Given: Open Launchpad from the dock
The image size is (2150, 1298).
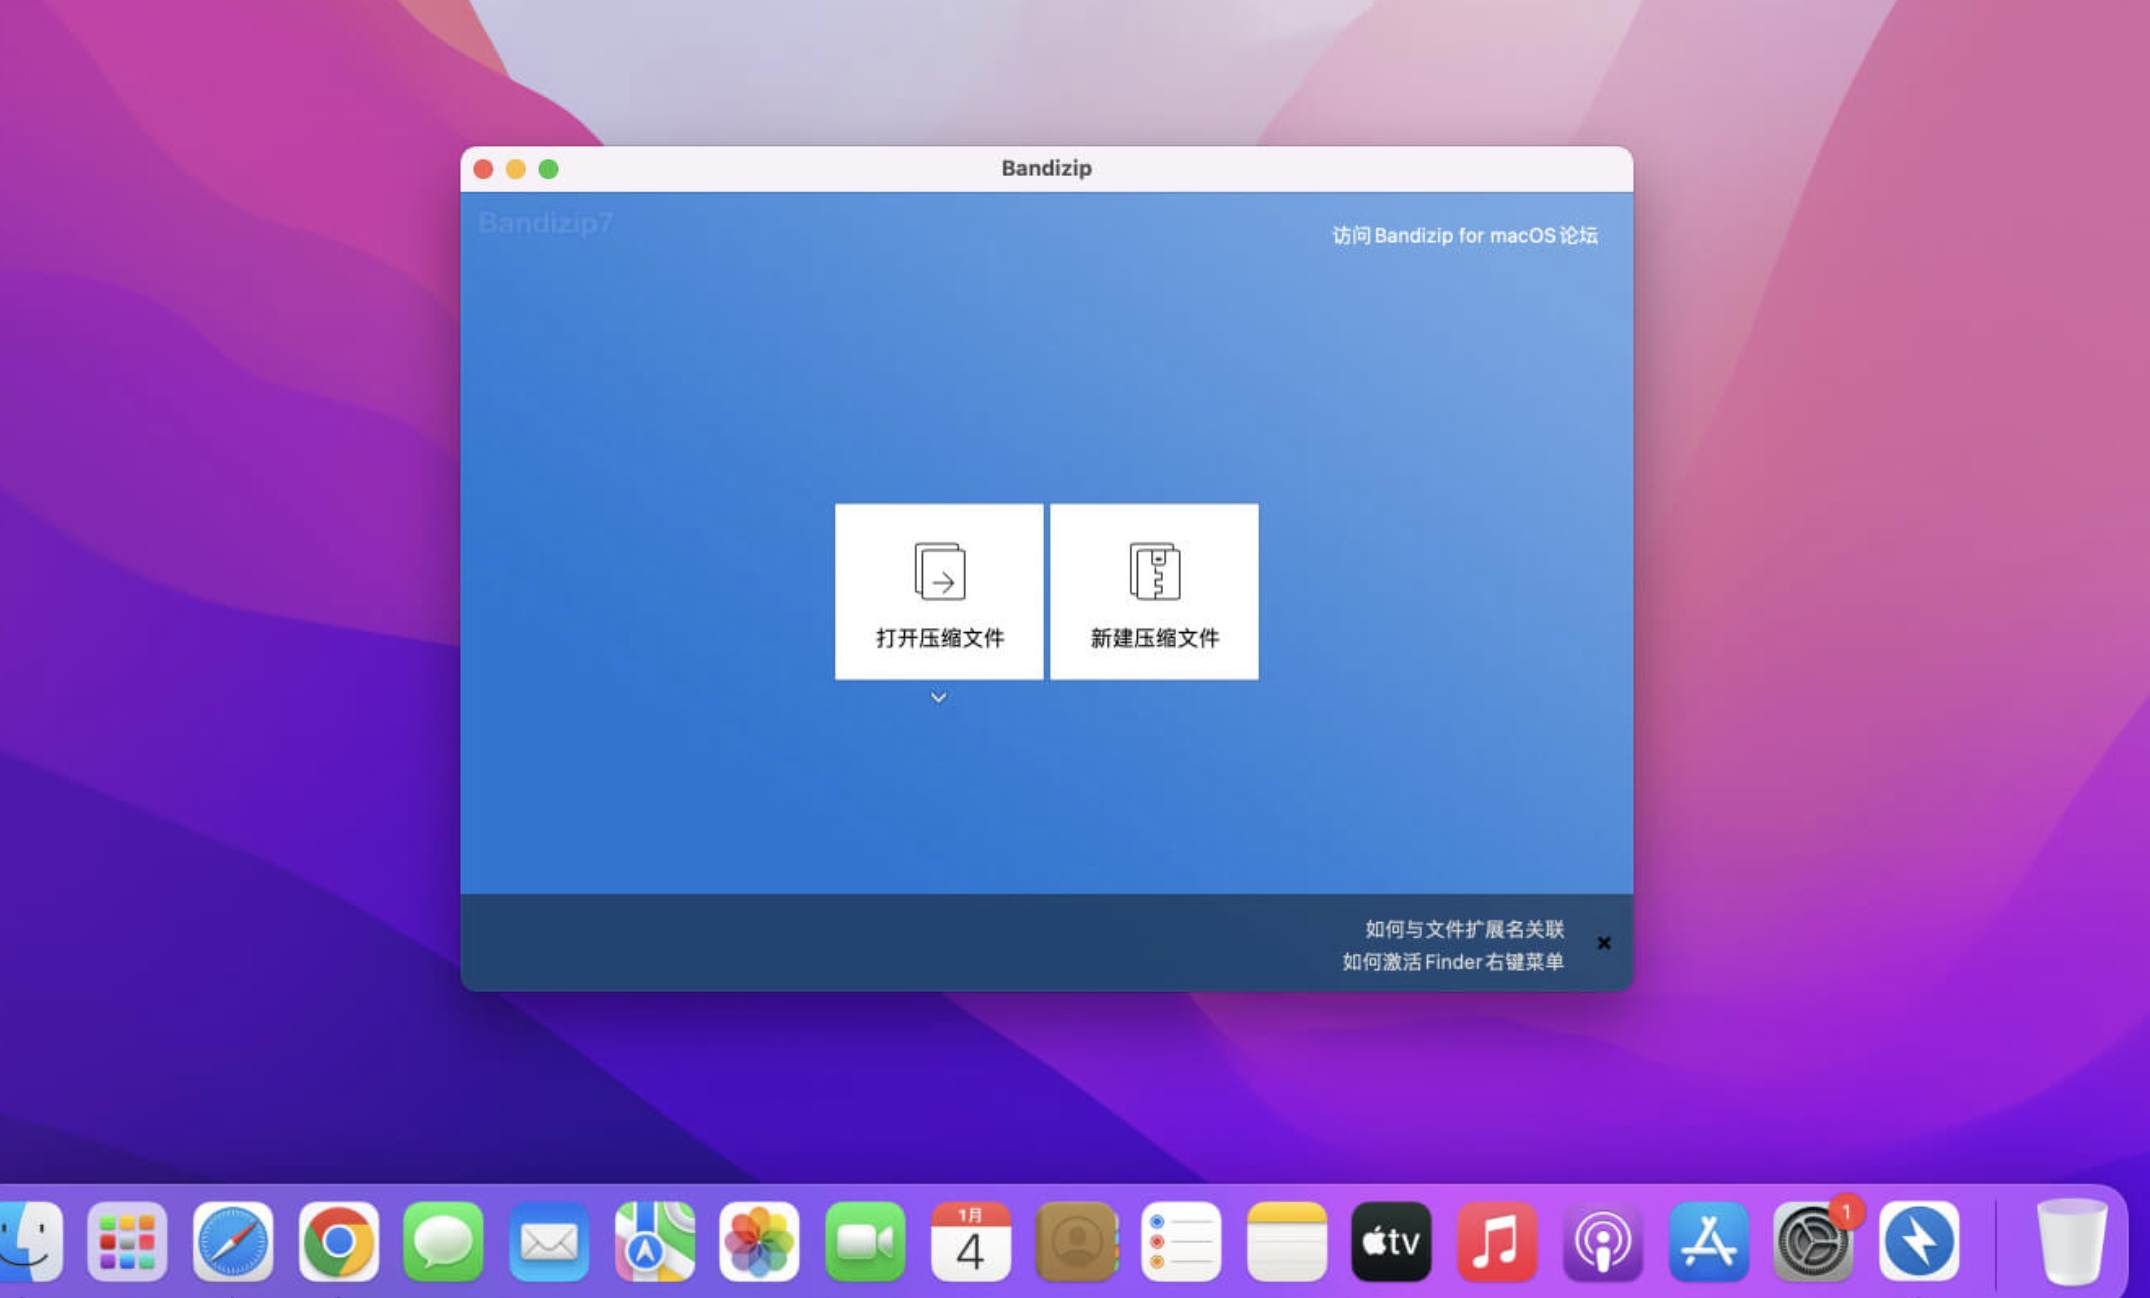Looking at the screenshot, I should pos(127,1242).
